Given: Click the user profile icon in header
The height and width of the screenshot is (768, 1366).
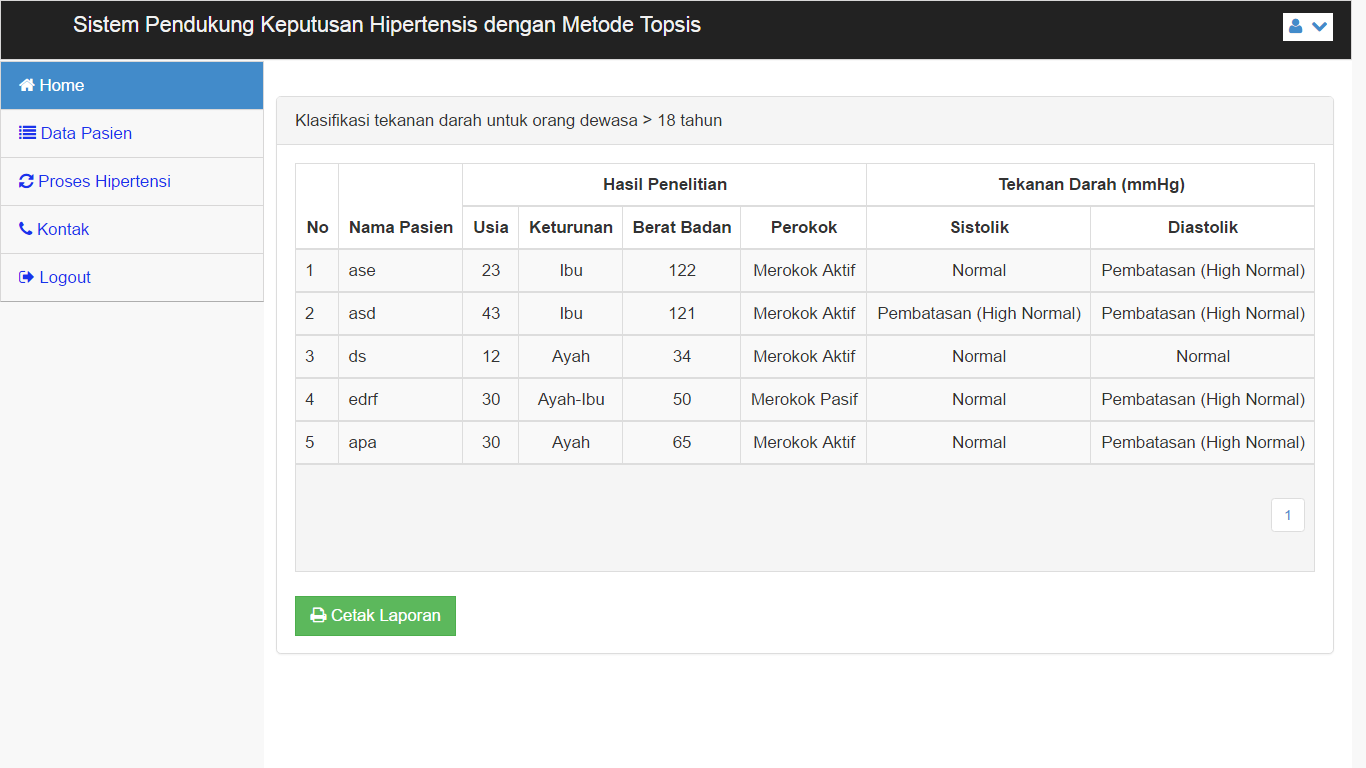Looking at the screenshot, I should pos(1295,27).
